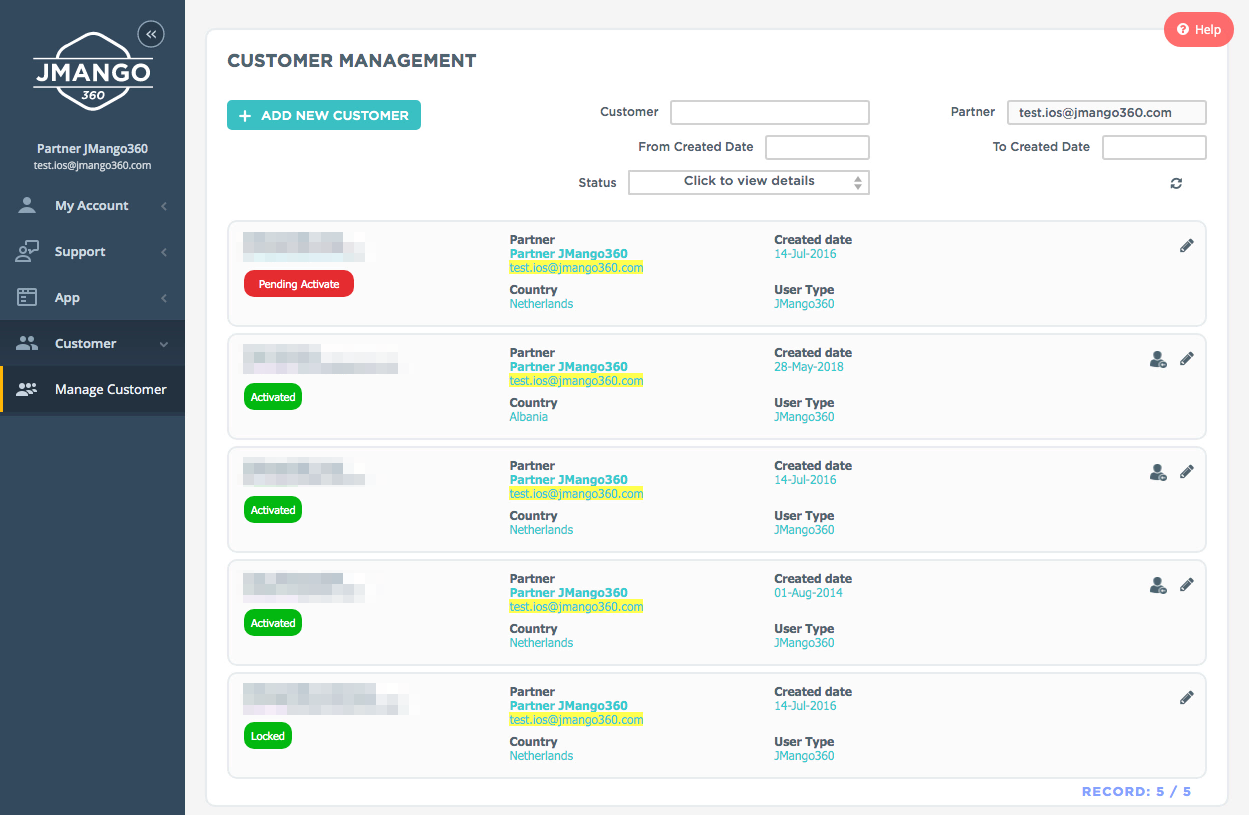Click Activated badge of 01-Aug-2014 customer
The image size is (1249, 815).
(273, 623)
